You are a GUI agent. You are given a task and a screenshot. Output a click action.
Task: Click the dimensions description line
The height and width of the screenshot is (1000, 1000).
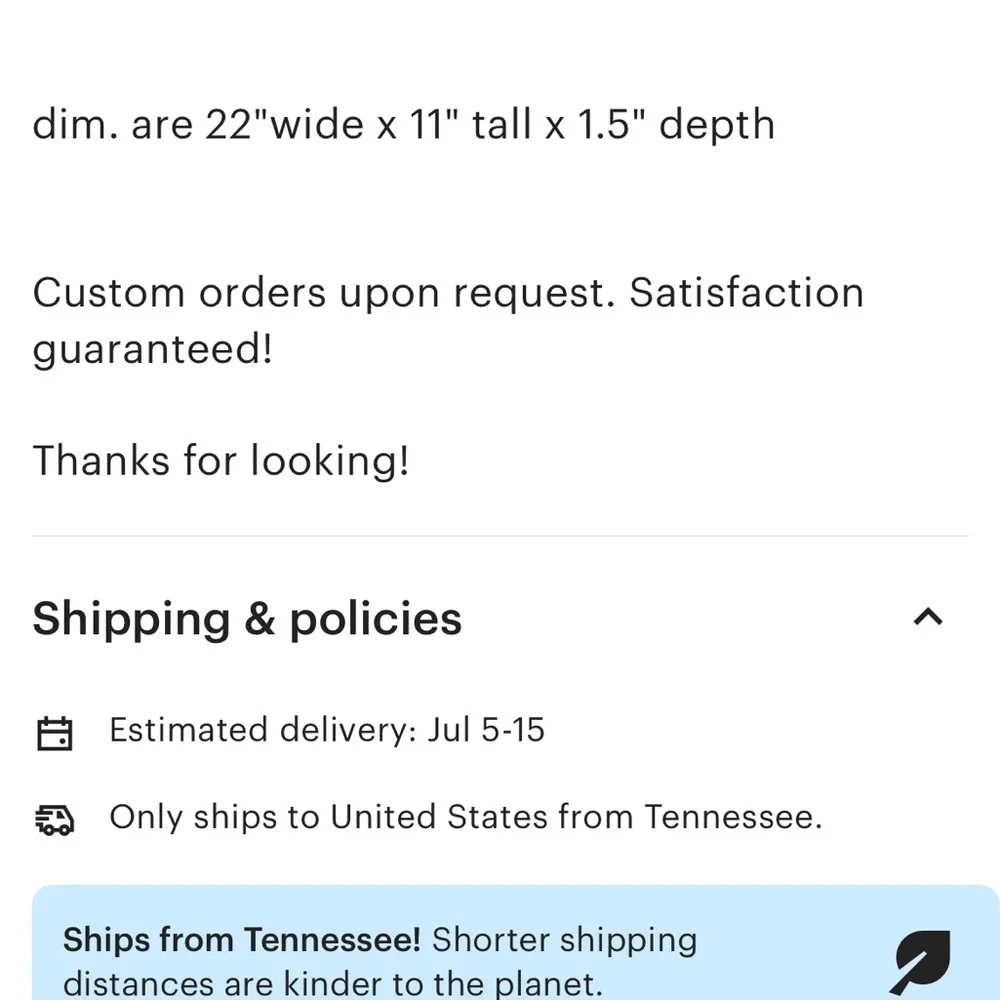tap(404, 124)
